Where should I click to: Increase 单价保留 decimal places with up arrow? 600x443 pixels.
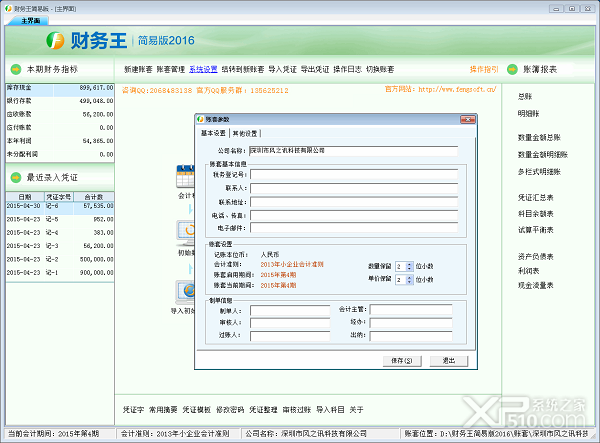[409, 278]
